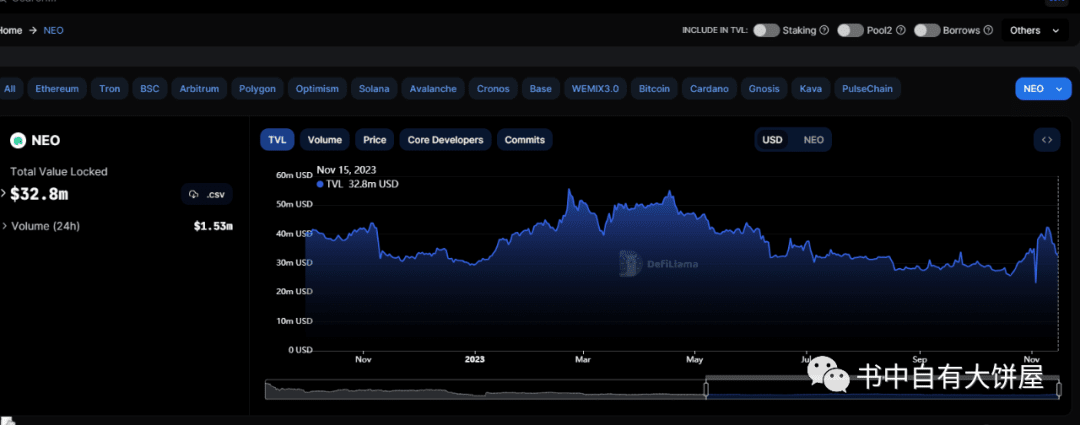
Task: Click the left handle of the range slider
Action: [x=705, y=389]
